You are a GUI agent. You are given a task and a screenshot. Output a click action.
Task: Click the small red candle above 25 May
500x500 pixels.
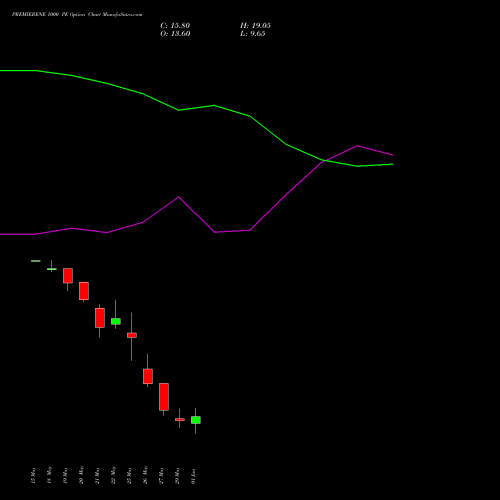132,335
